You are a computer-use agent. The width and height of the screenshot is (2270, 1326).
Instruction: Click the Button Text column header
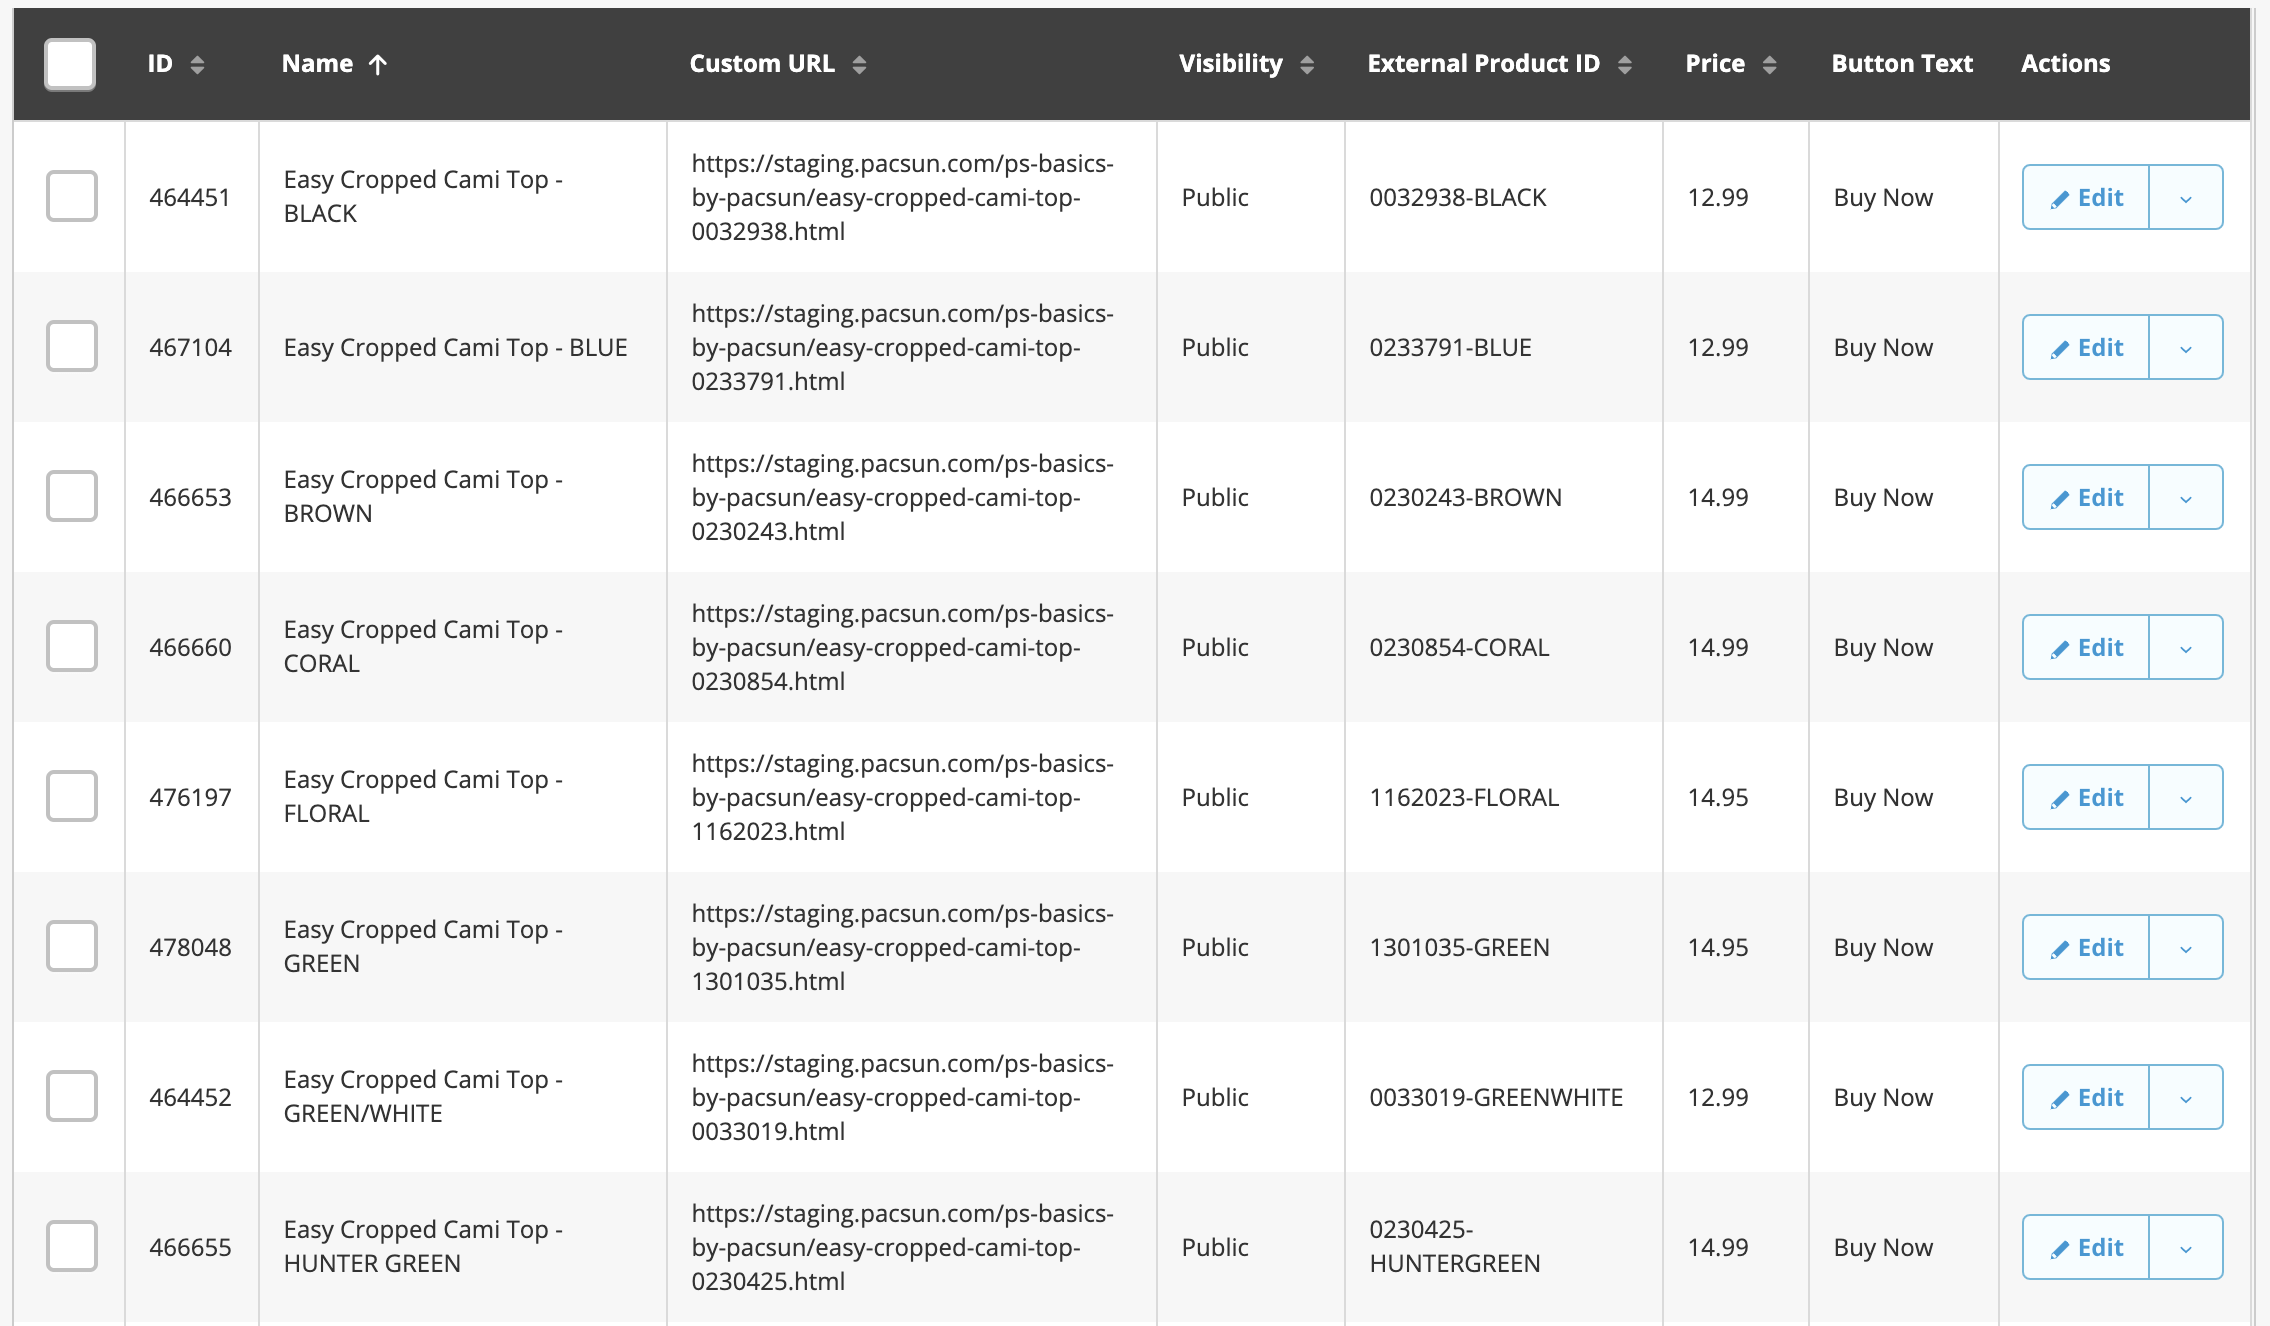tap(1902, 64)
